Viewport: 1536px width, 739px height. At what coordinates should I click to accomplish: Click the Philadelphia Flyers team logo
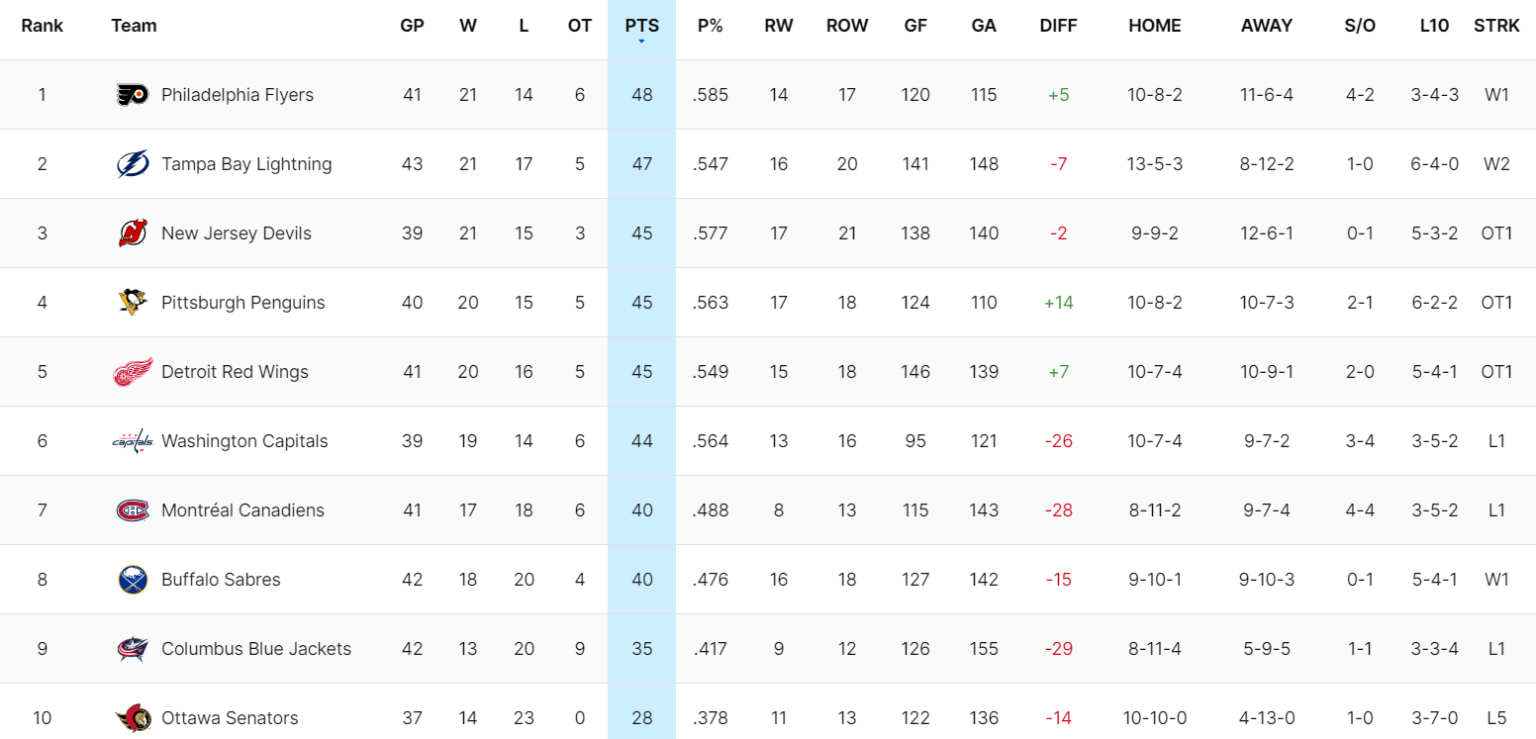pyautogui.click(x=132, y=95)
